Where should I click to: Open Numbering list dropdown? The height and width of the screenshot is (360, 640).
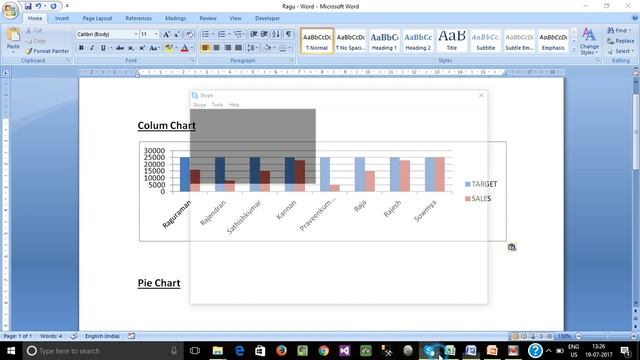point(229,34)
